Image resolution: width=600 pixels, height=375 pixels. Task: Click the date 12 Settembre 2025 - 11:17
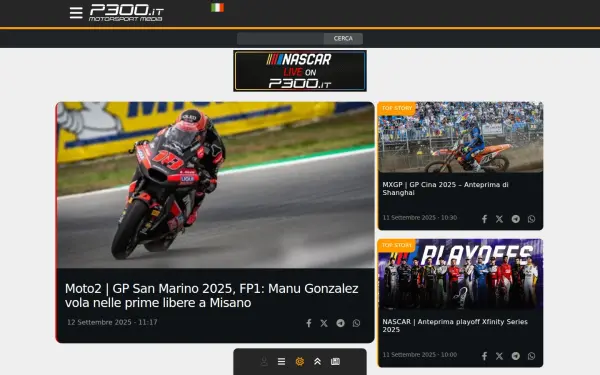112,322
